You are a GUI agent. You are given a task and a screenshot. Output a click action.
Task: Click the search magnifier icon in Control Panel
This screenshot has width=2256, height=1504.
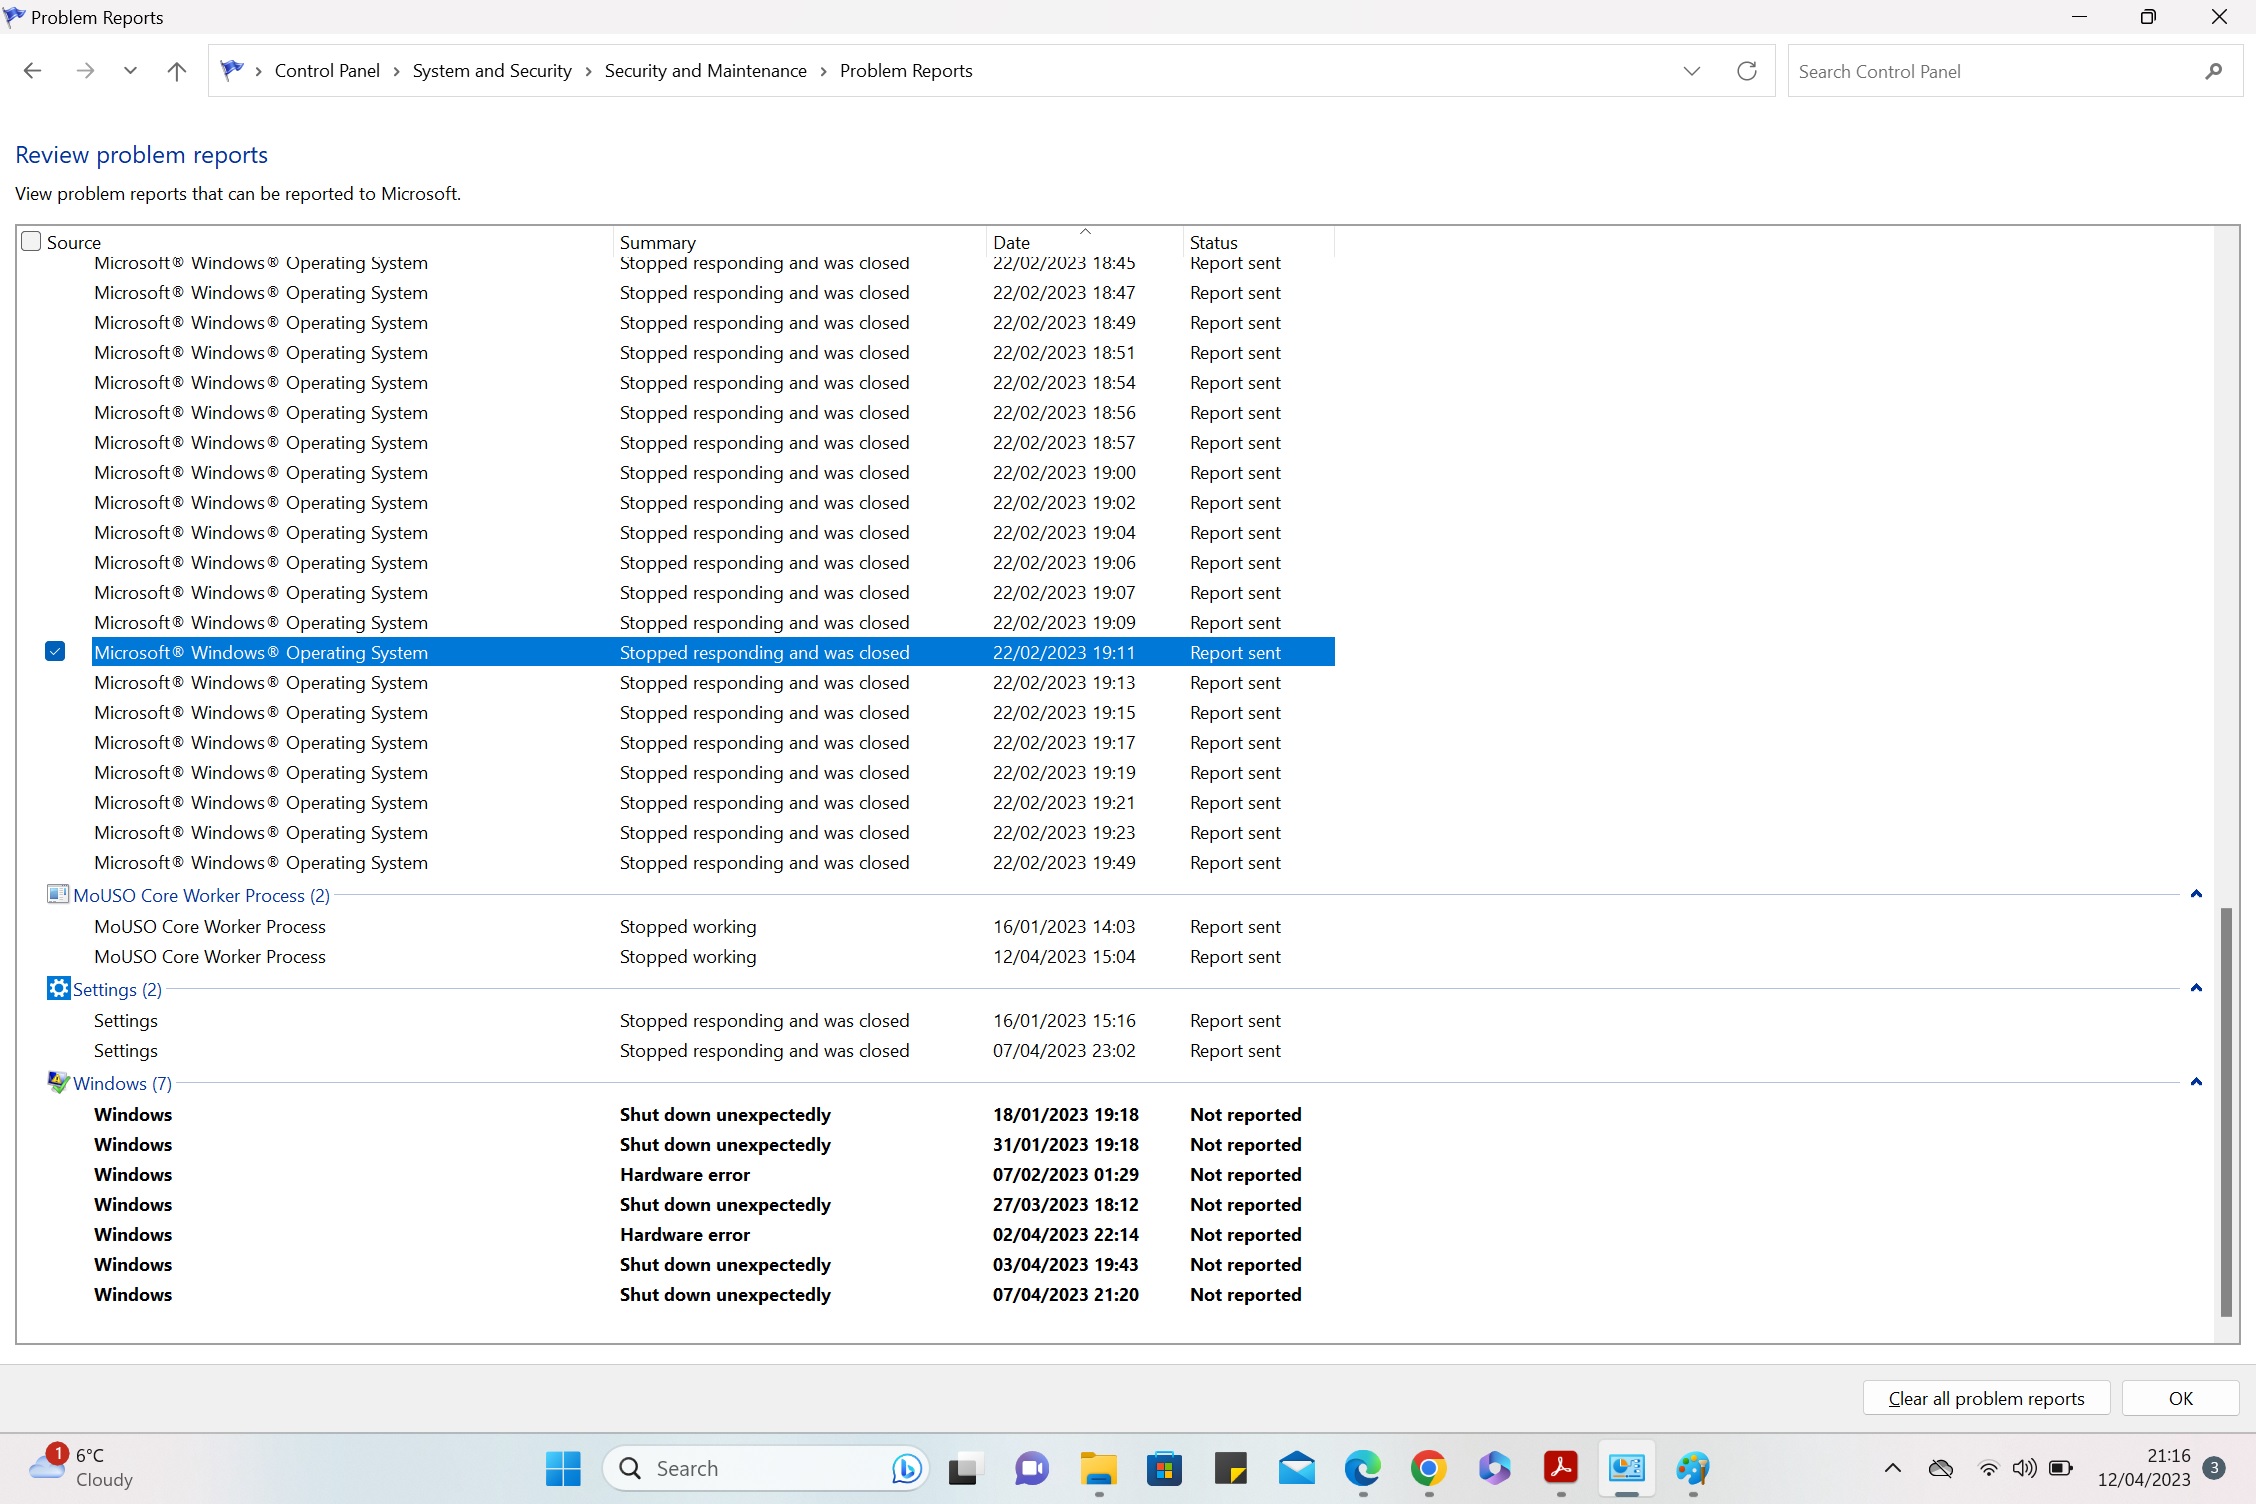coord(2214,71)
